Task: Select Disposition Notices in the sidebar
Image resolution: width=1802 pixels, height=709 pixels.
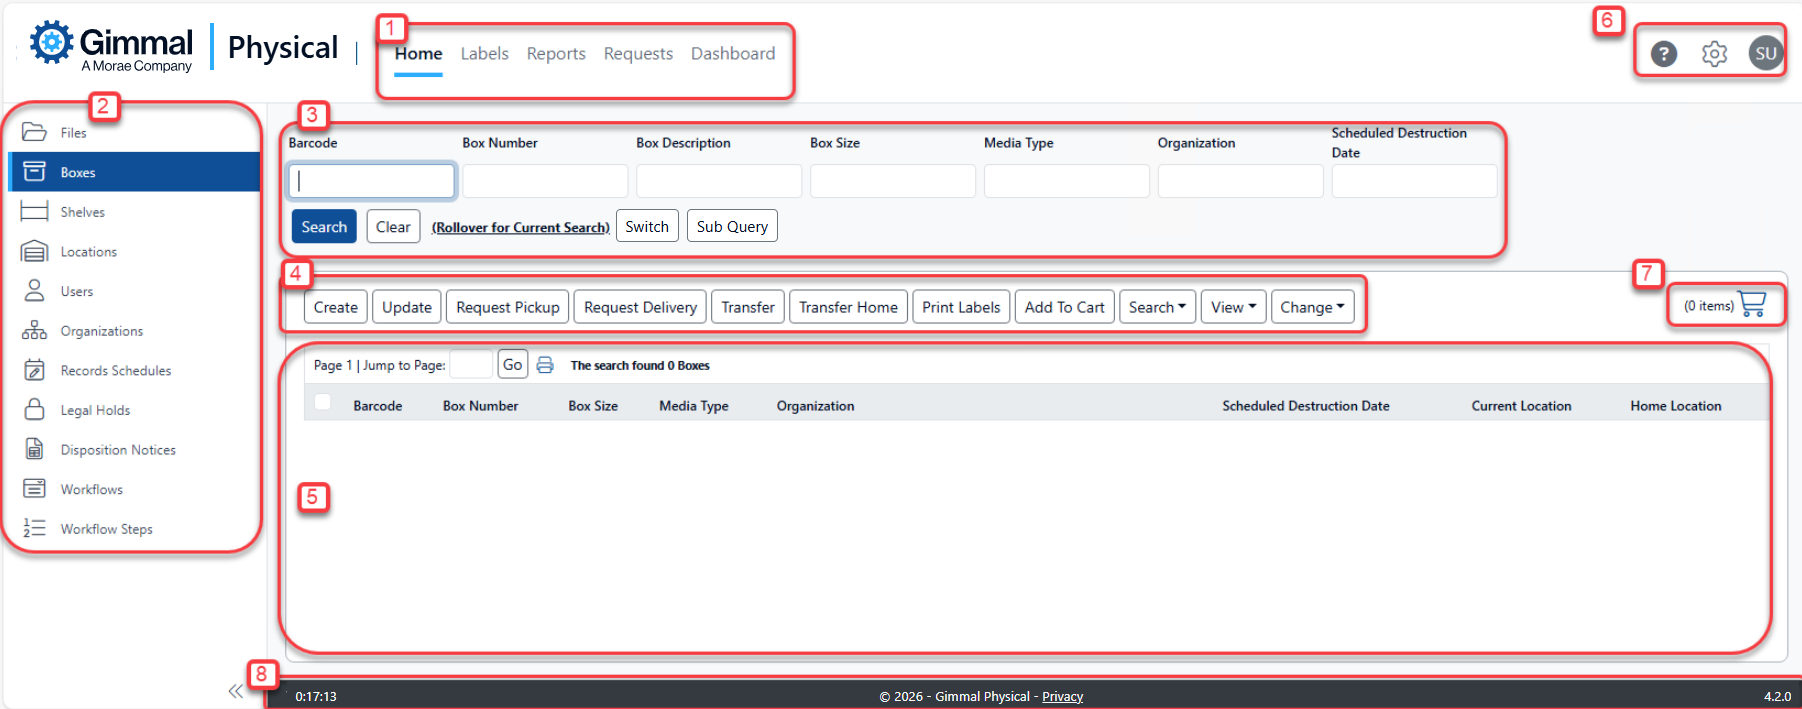Action: tap(117, 450)
